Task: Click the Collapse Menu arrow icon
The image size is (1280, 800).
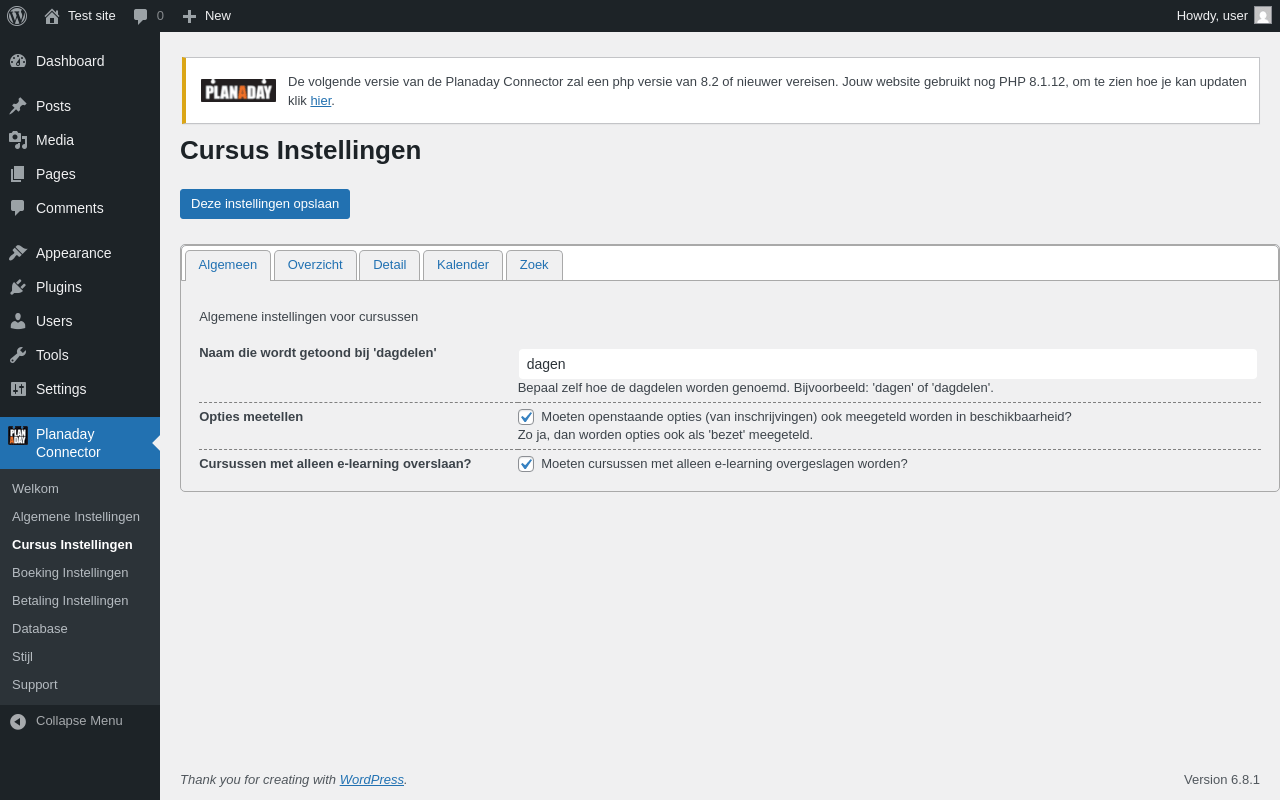Action: 18,721
